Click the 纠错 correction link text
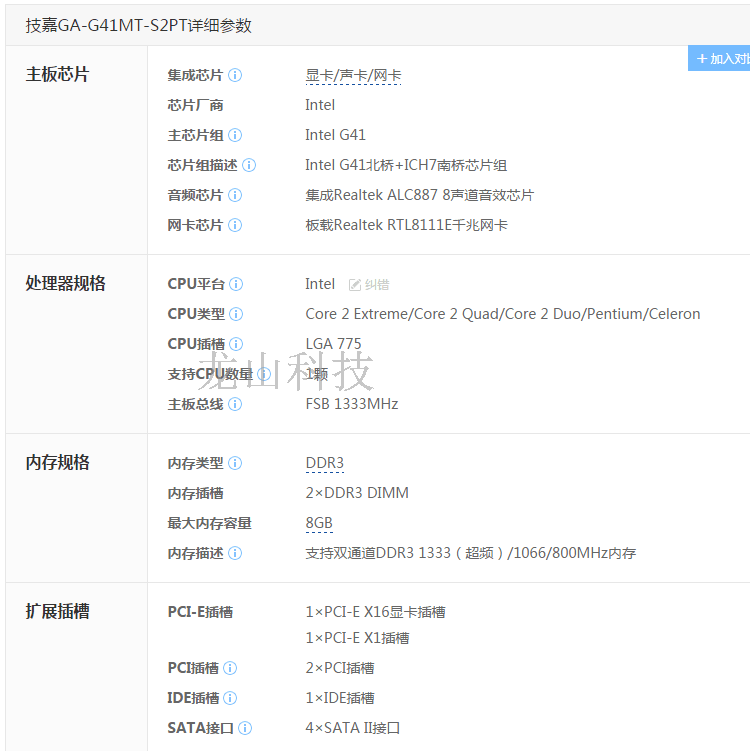This screenshot has width=750, height=751. pyautogui.click(x=377, y=284)
